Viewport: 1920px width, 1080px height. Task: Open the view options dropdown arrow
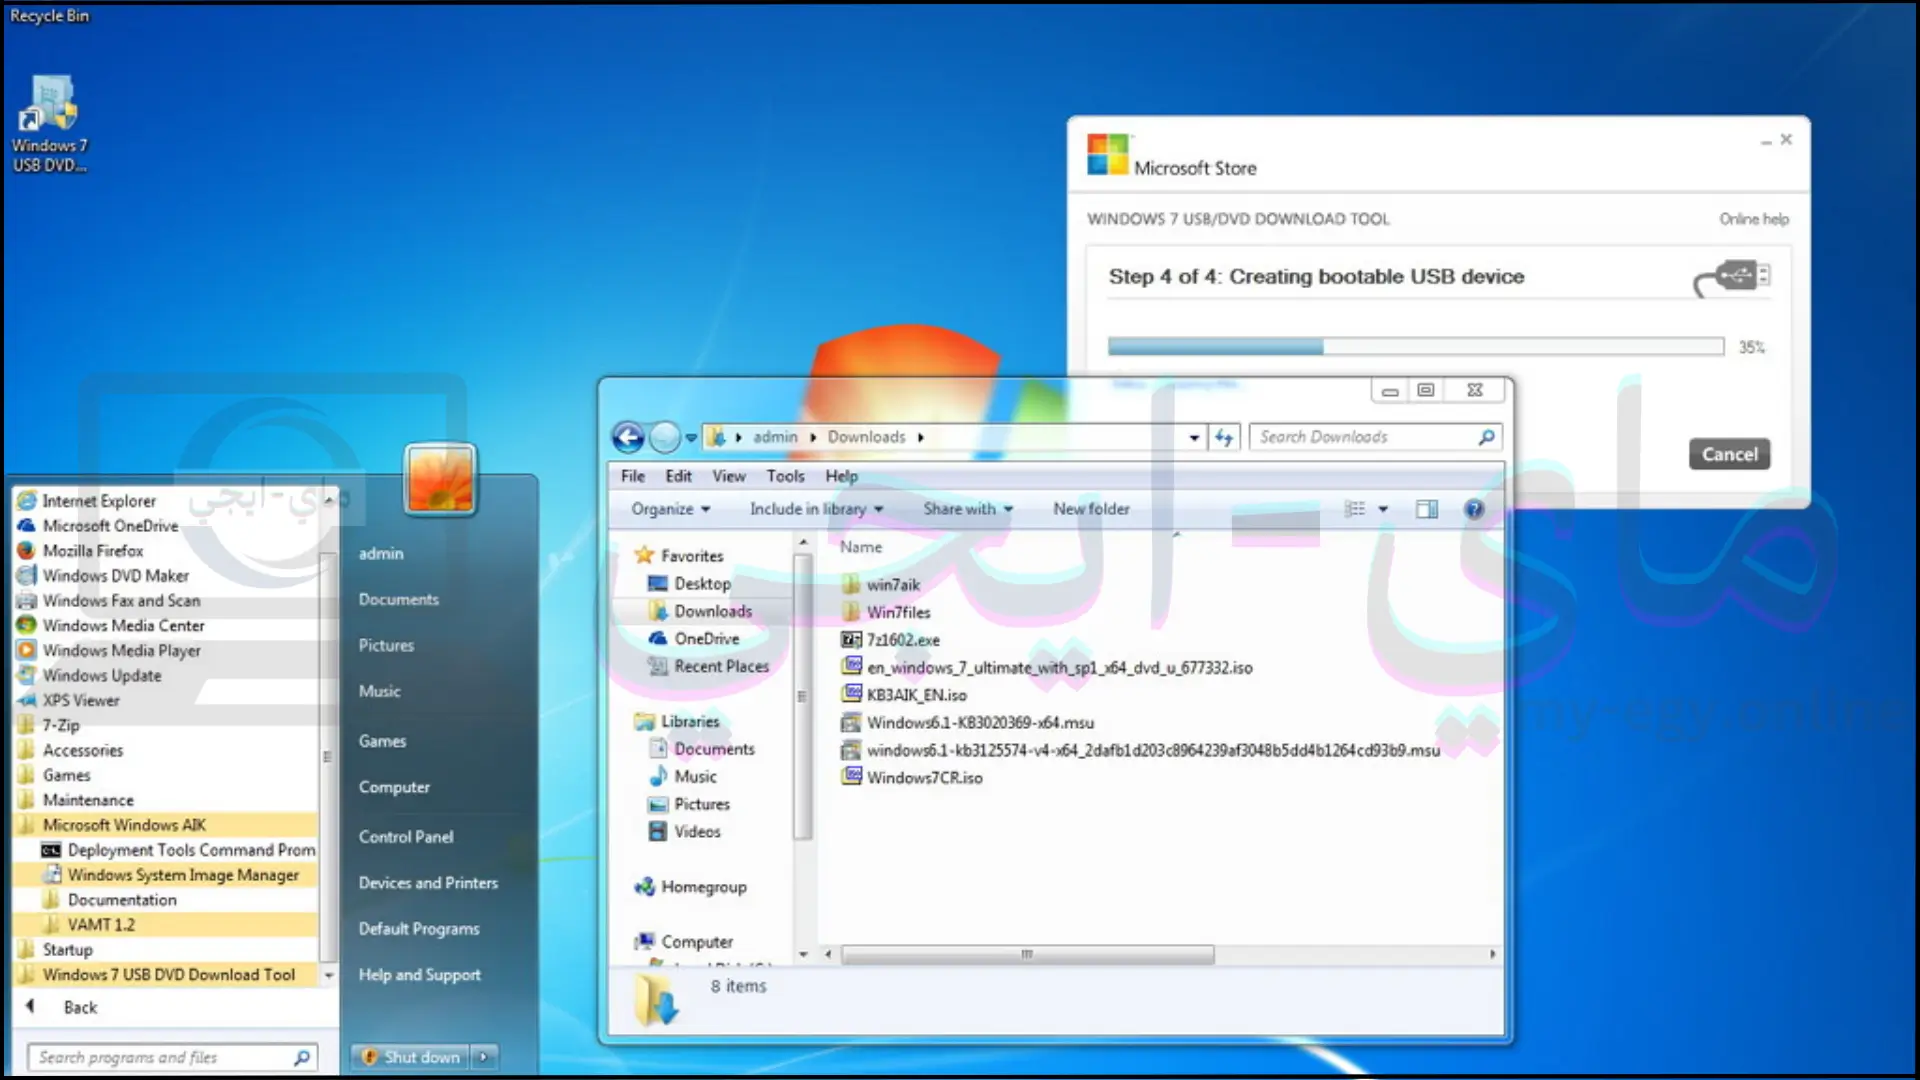[1383, 509]
